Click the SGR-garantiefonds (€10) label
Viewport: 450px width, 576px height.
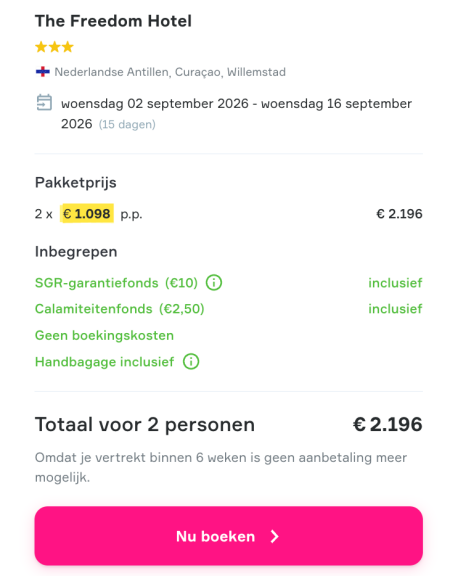coord(116,283)
